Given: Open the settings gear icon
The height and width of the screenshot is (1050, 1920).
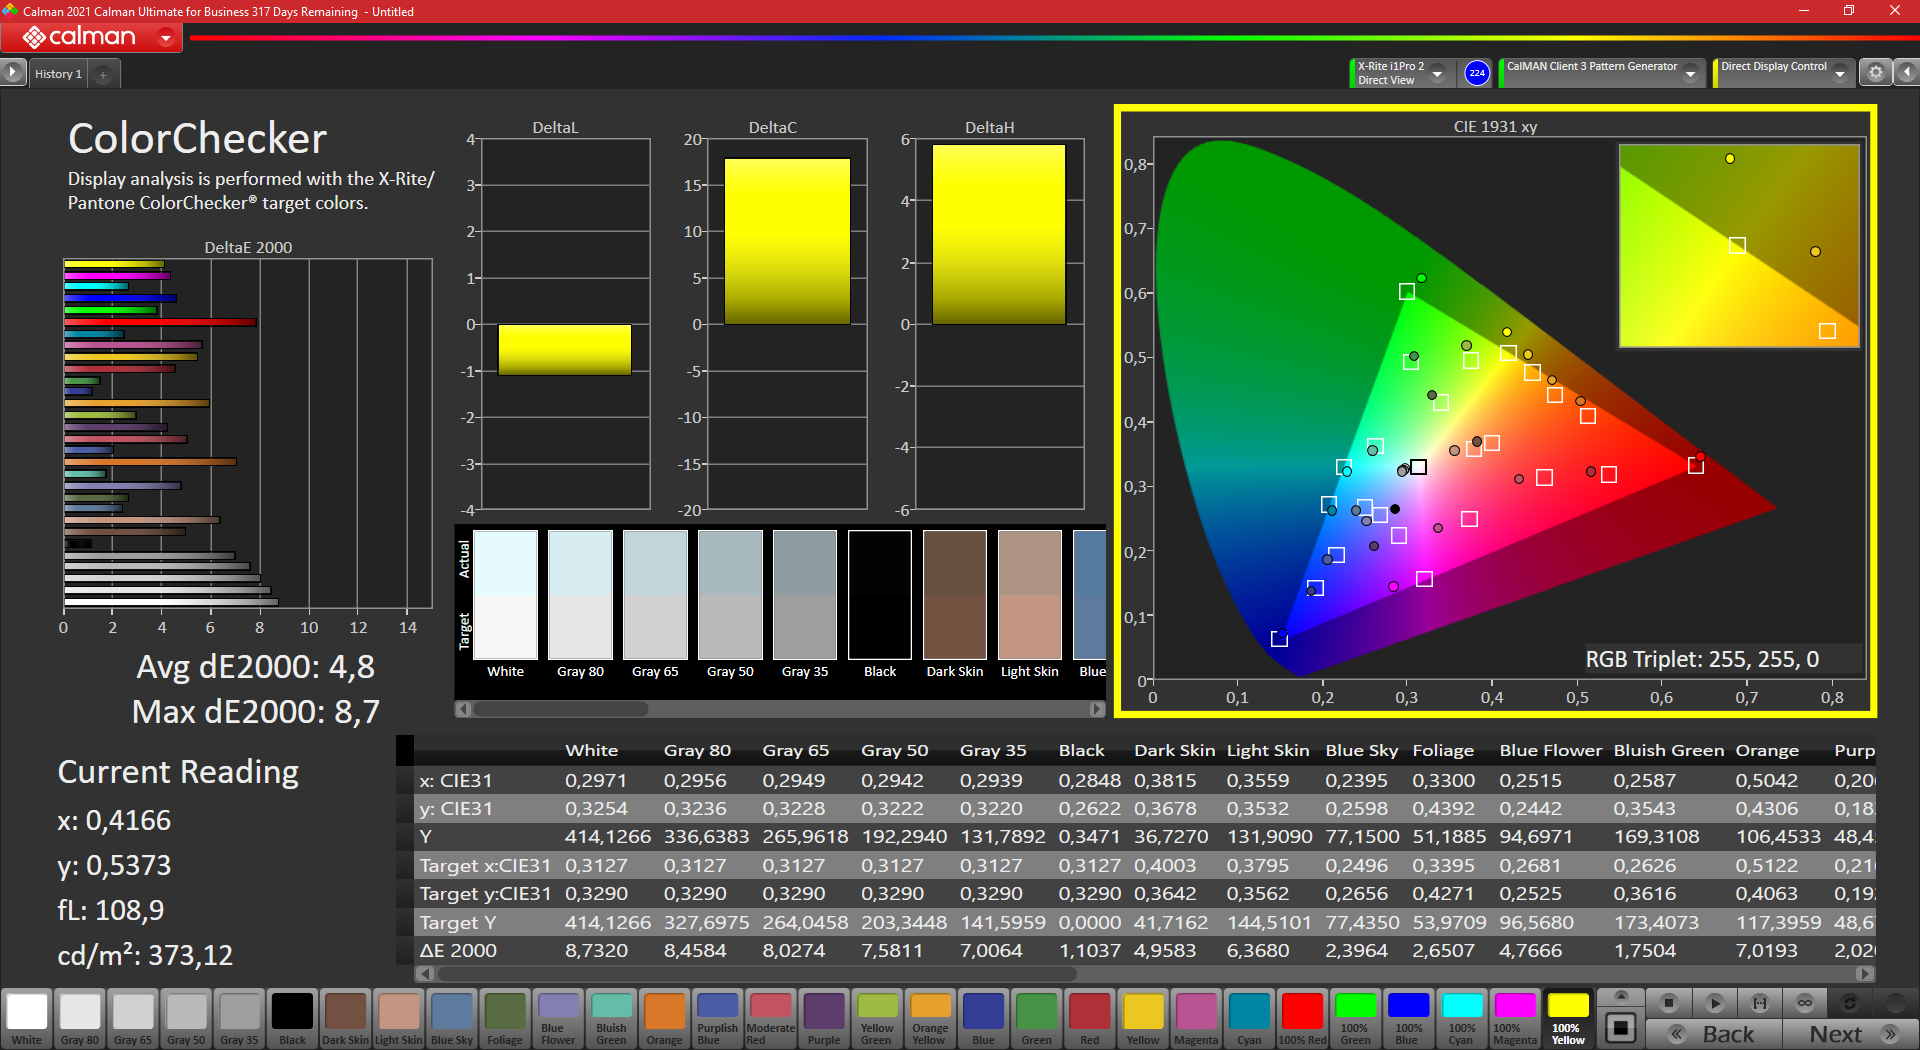Looking at the screenshot, I should (1875, 73).
